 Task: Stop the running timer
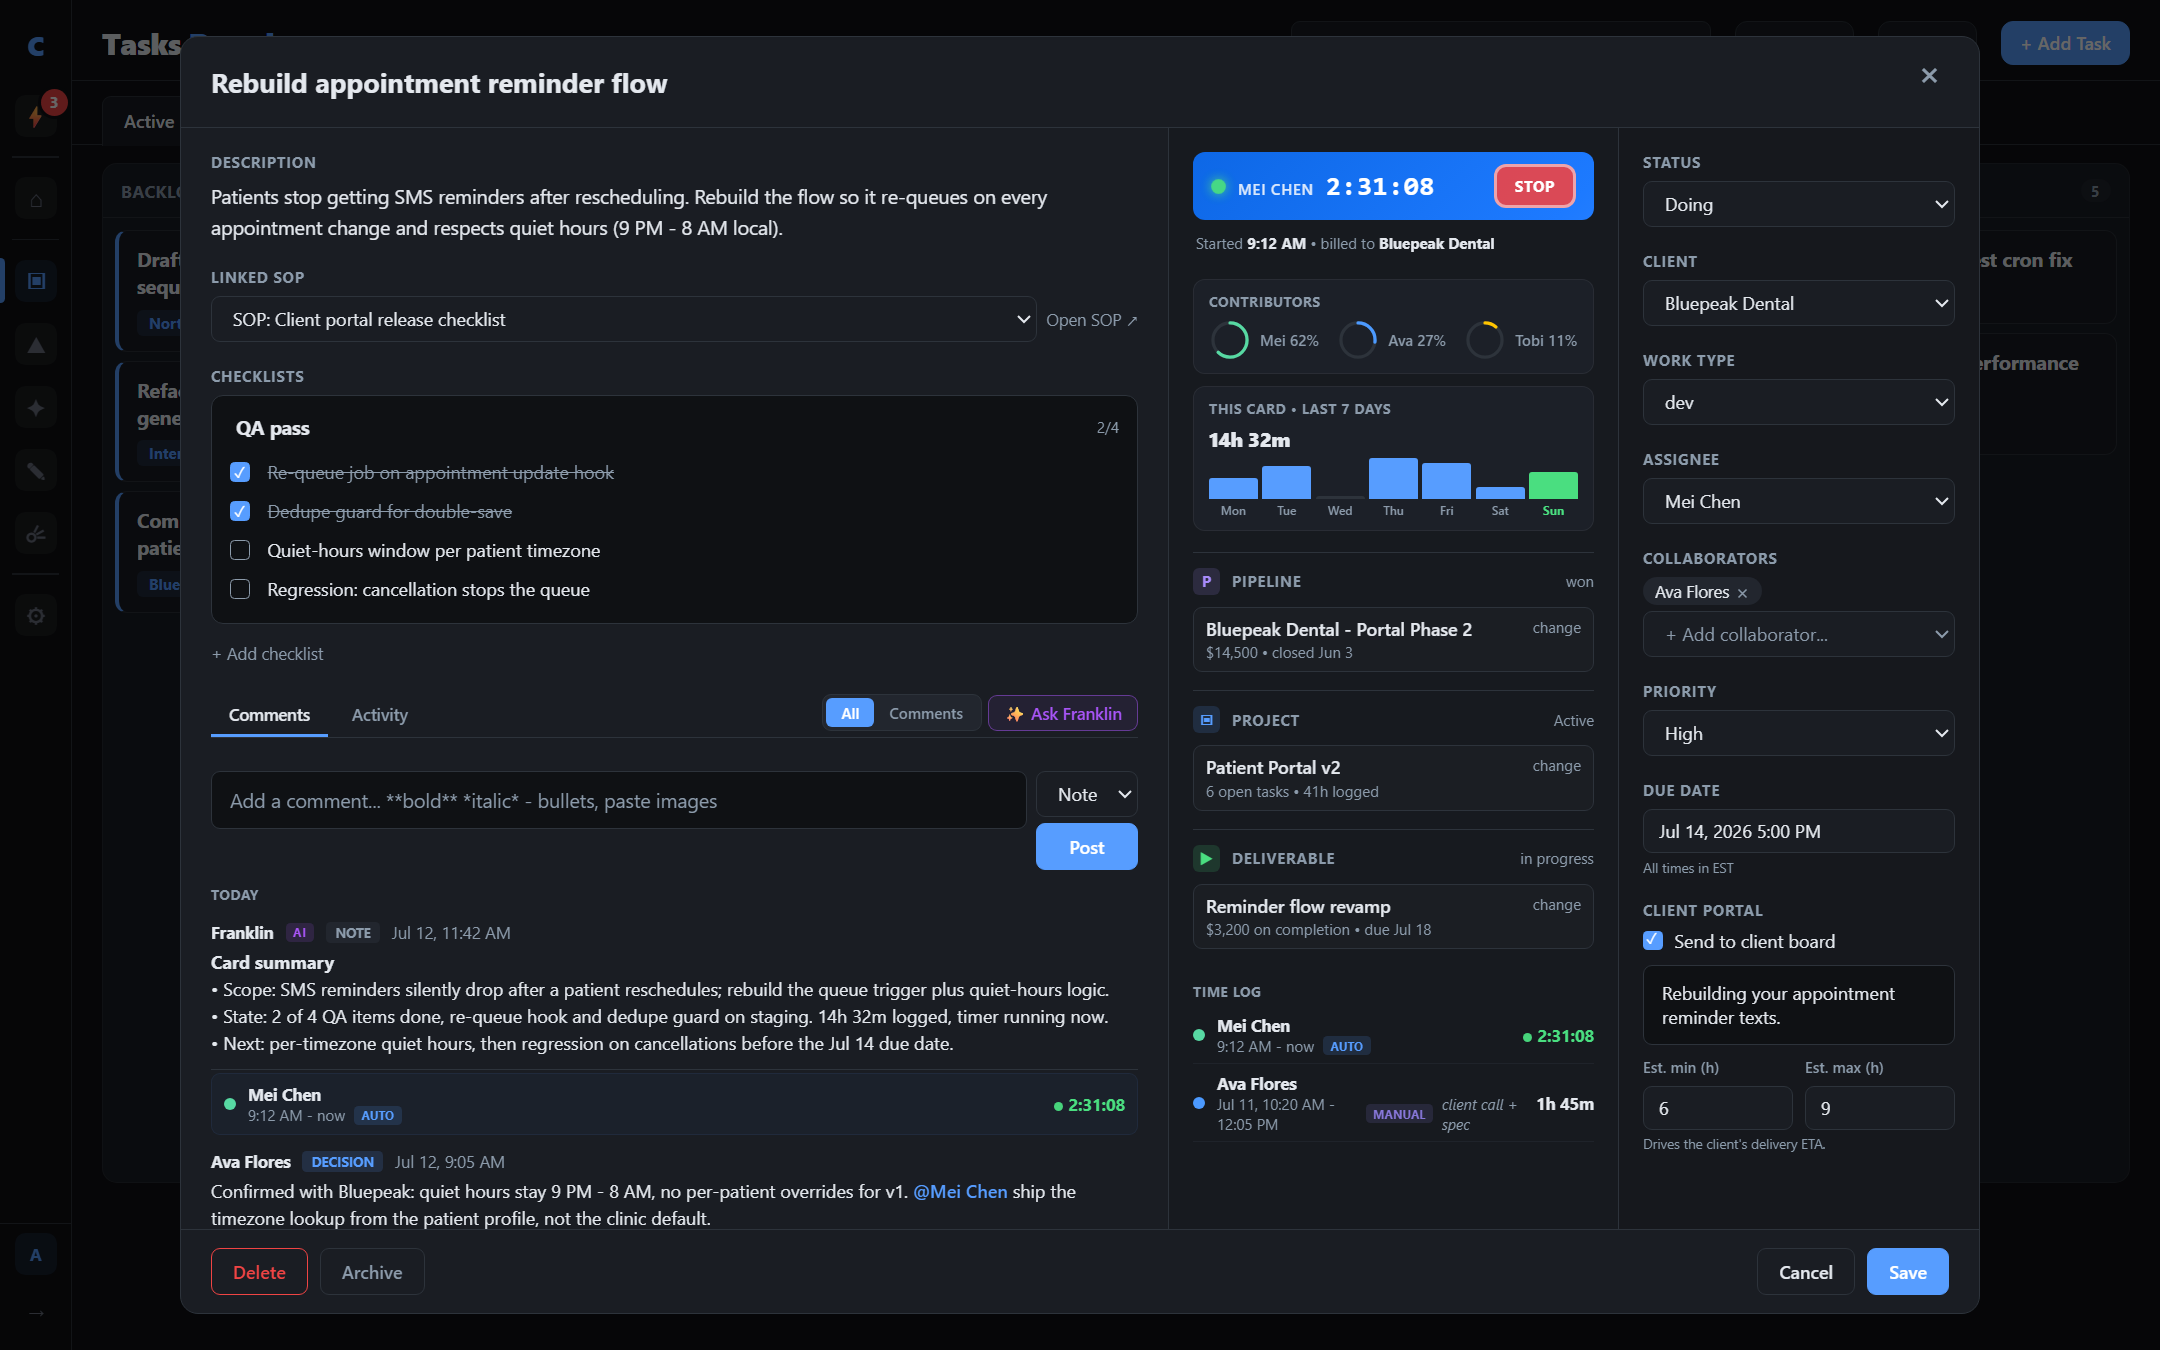(1534, 186)
